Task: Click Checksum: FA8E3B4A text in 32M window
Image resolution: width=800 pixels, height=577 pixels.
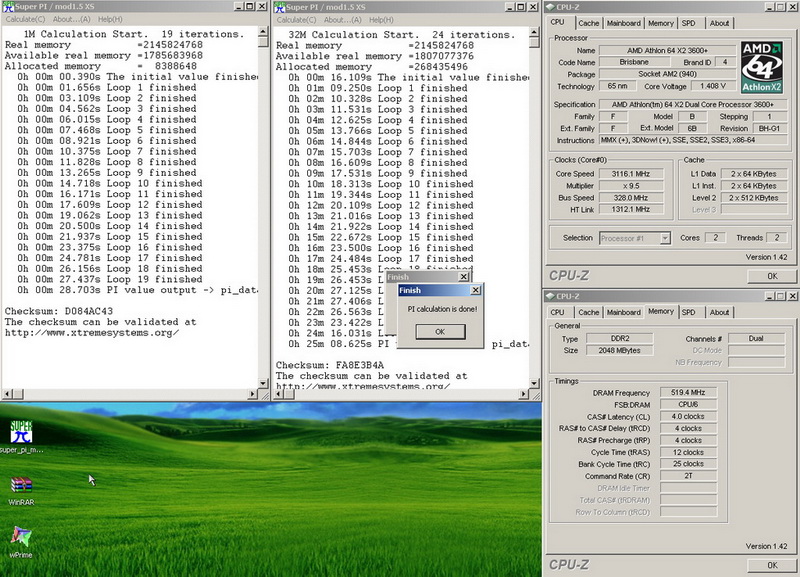Action: [330, 365]
